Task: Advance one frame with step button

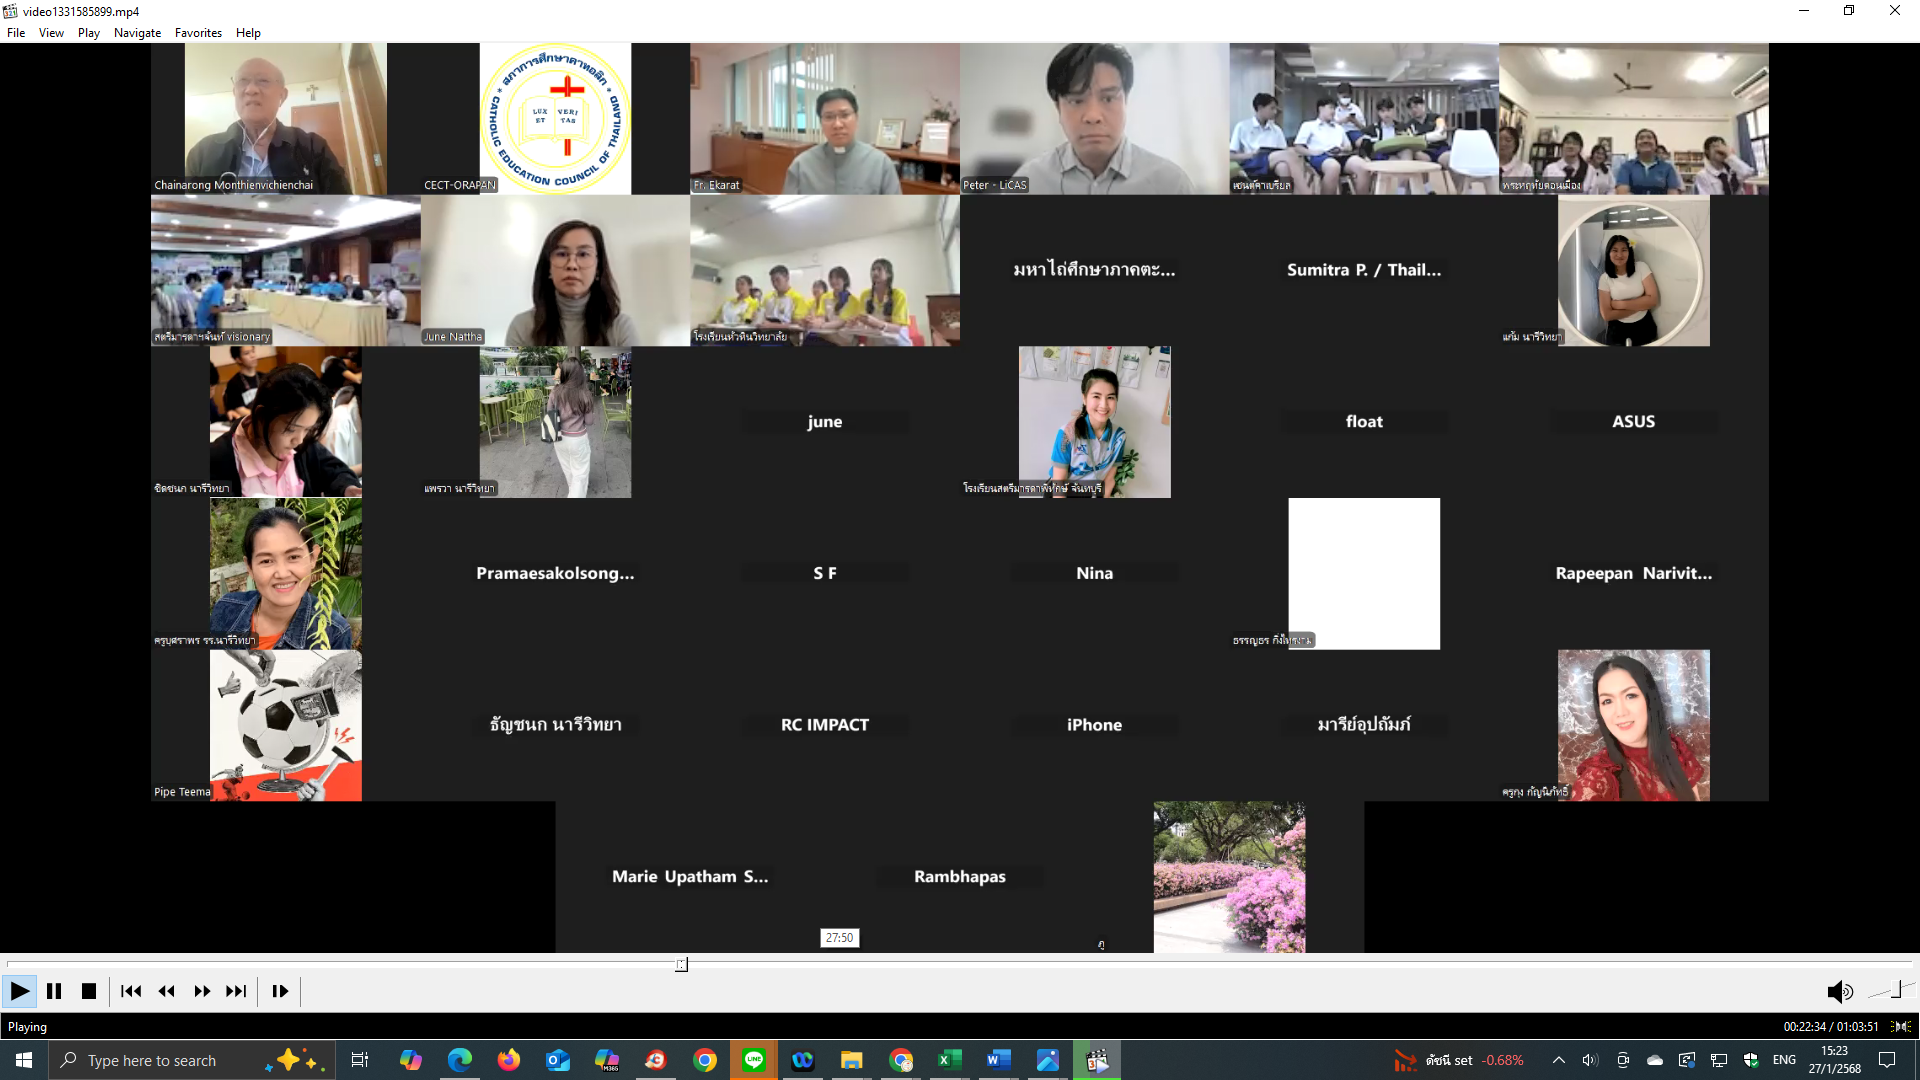Action: pos(280,991)
